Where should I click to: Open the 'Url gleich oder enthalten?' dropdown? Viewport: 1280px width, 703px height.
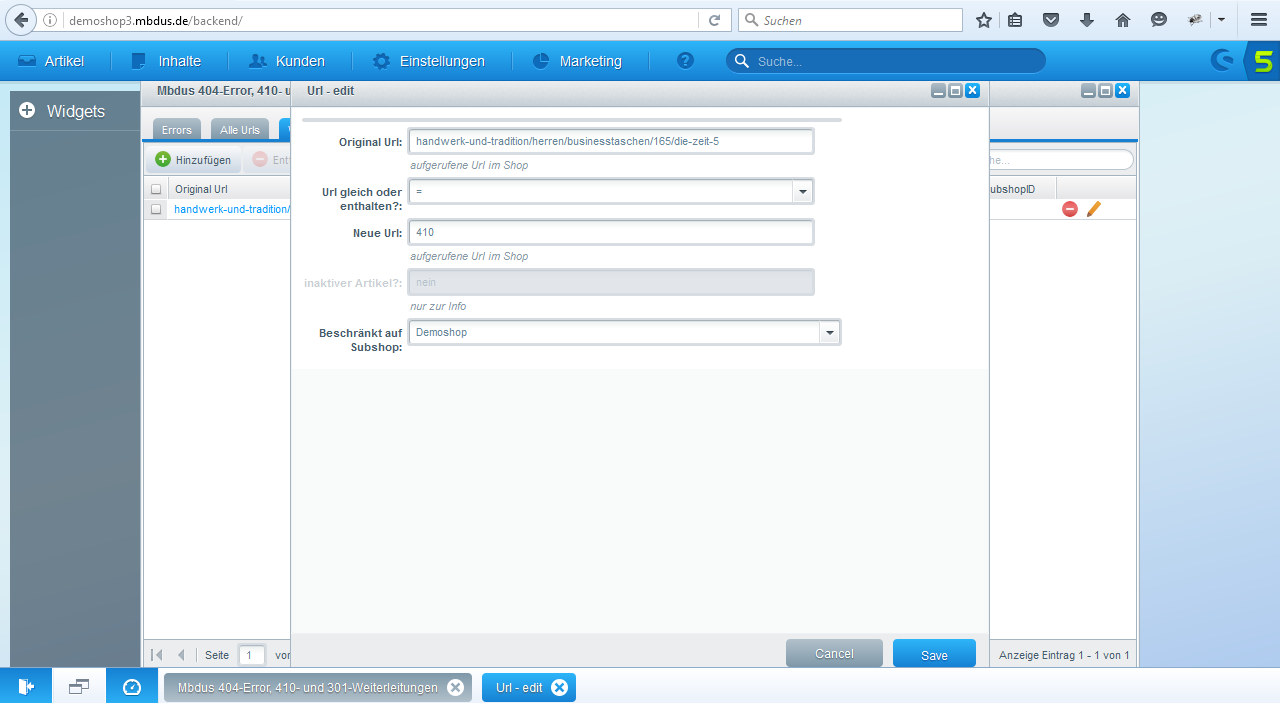(802, 191)
